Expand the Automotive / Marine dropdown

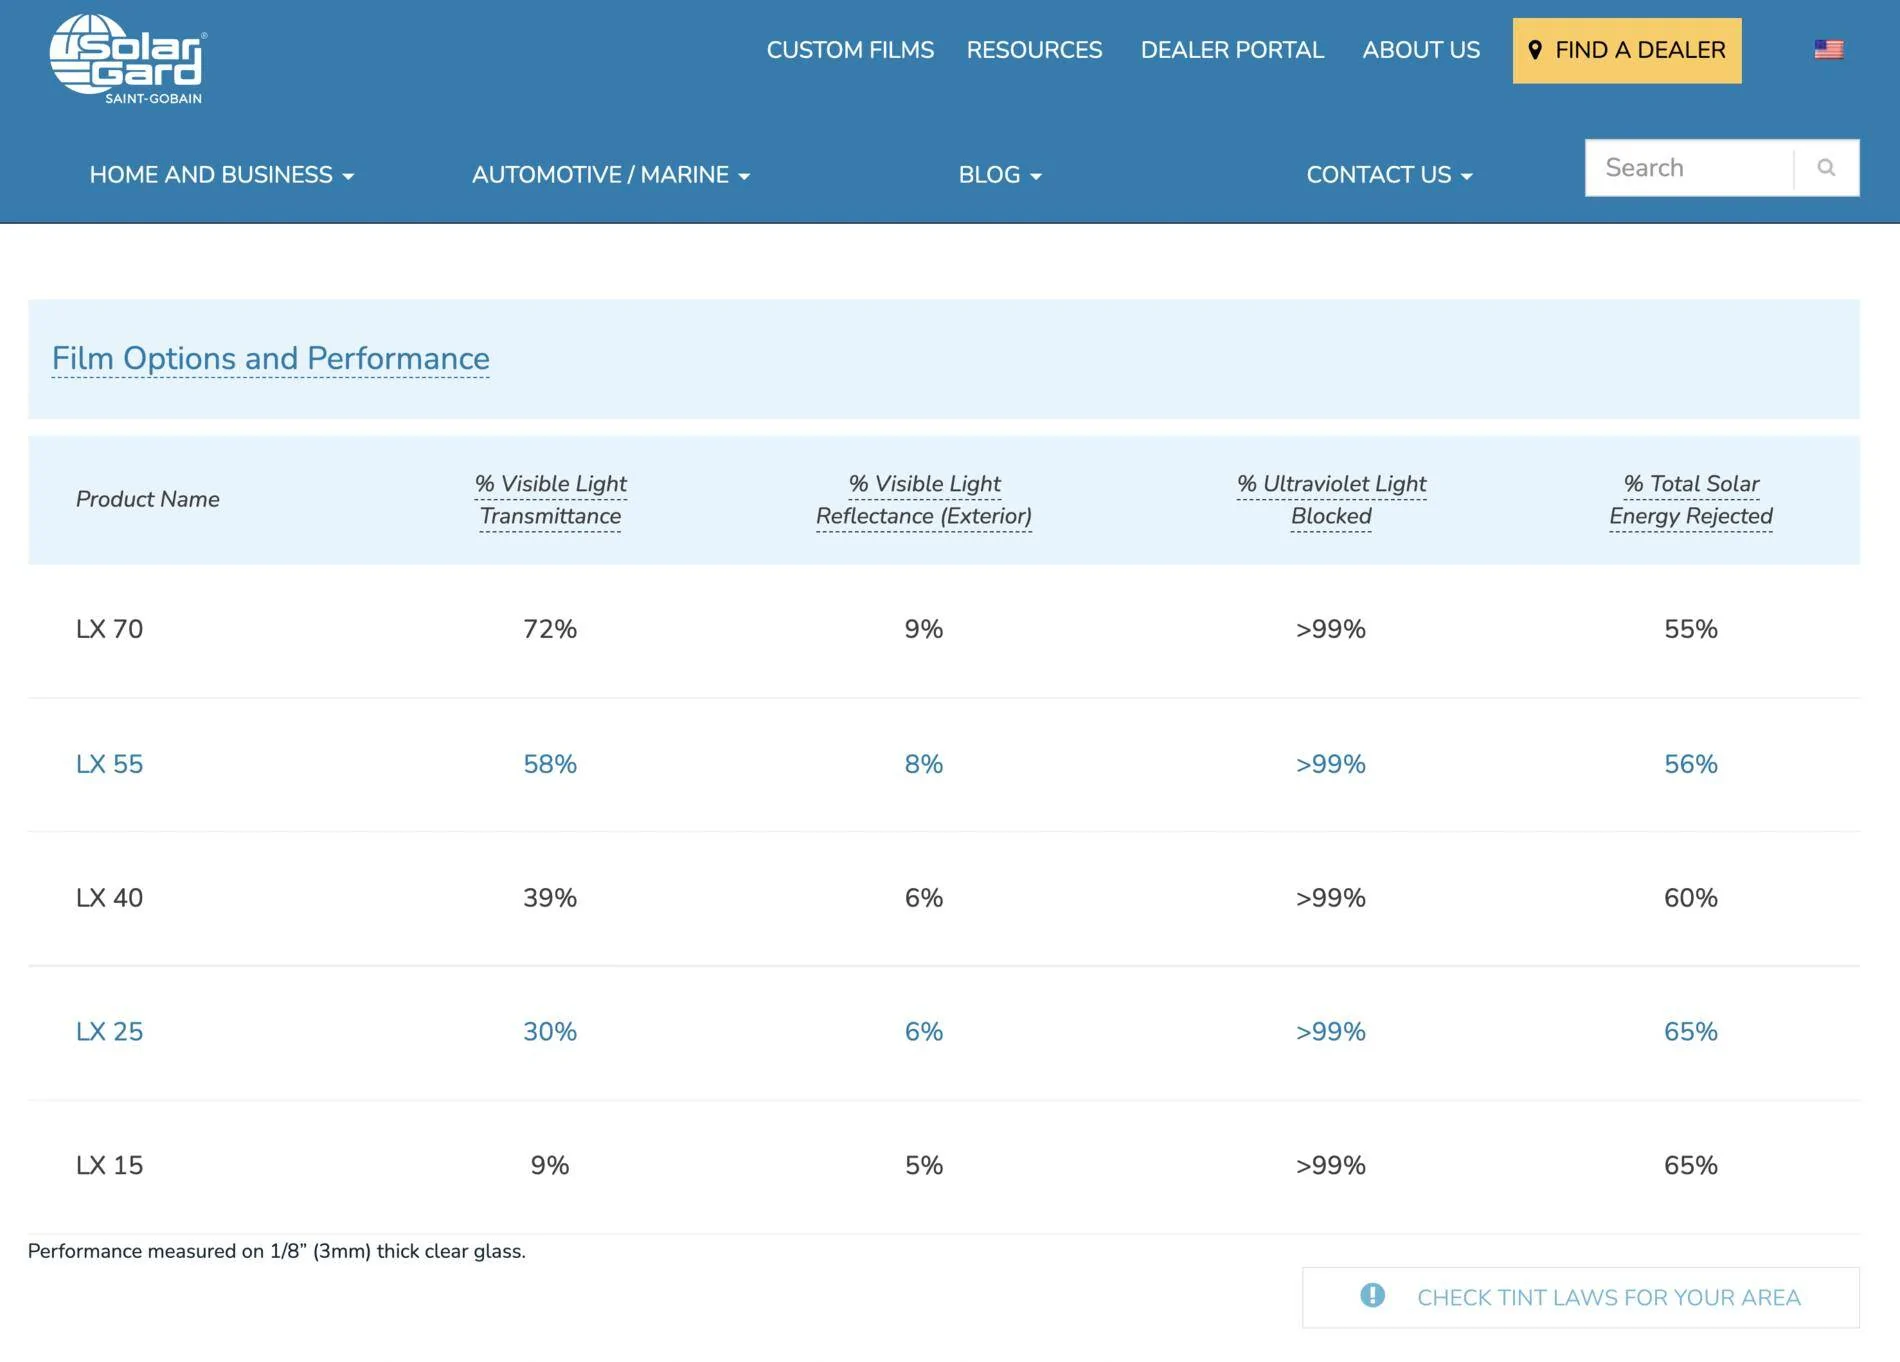(611, 175)
